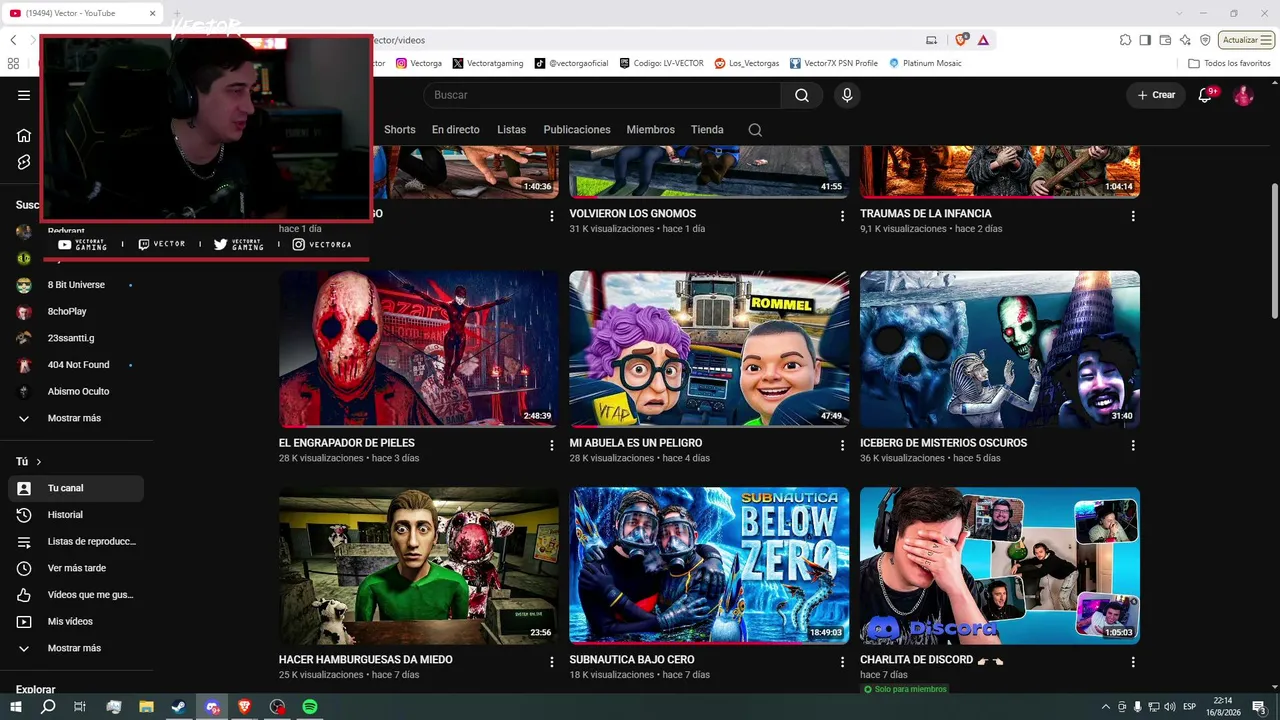Expand subscriptions with Mostrar más
This screenshot has width=1280, height=720.
[72, 418]
